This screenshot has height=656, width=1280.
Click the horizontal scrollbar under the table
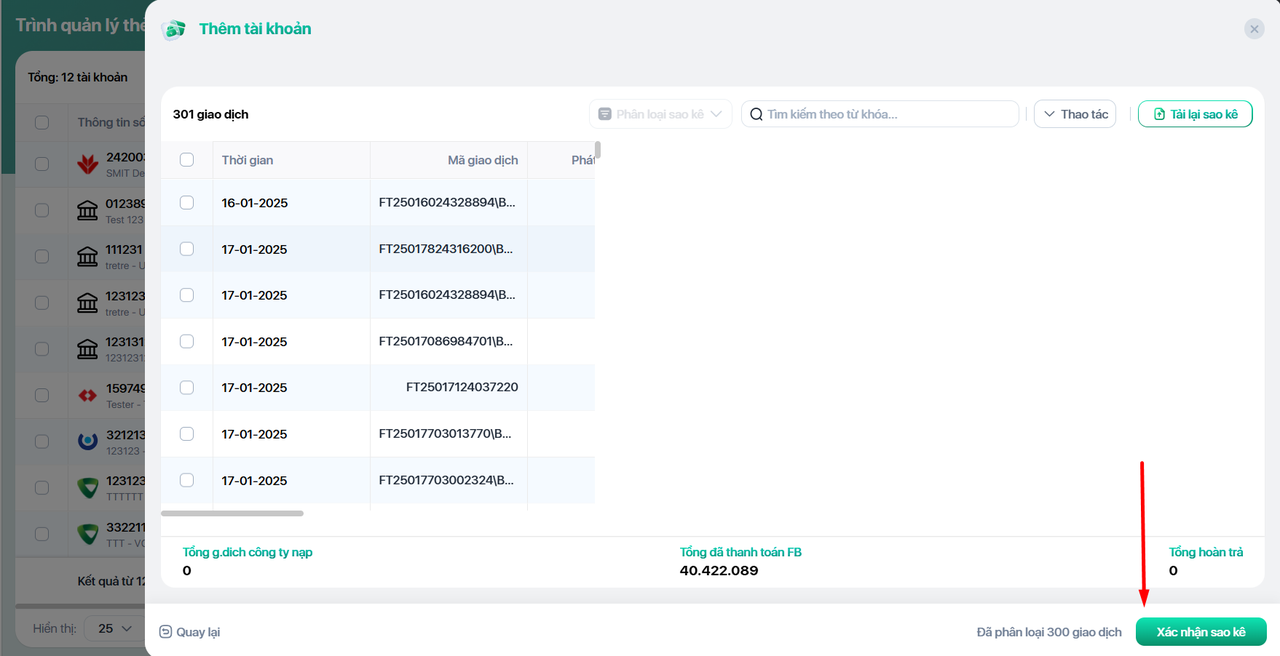(x=232, y=513)
